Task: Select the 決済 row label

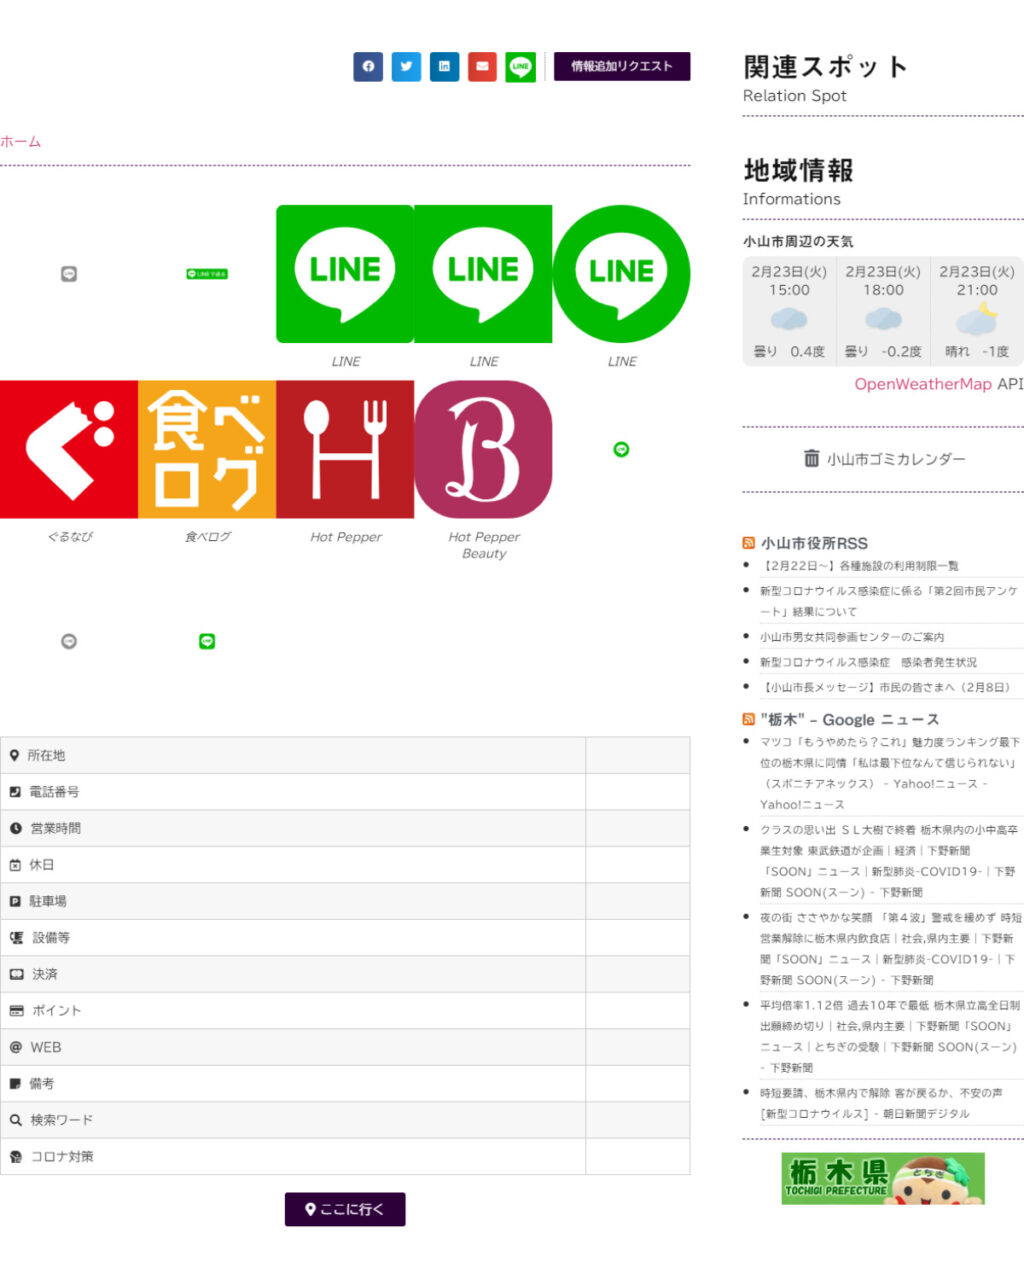Action: [x=45, y=975]
